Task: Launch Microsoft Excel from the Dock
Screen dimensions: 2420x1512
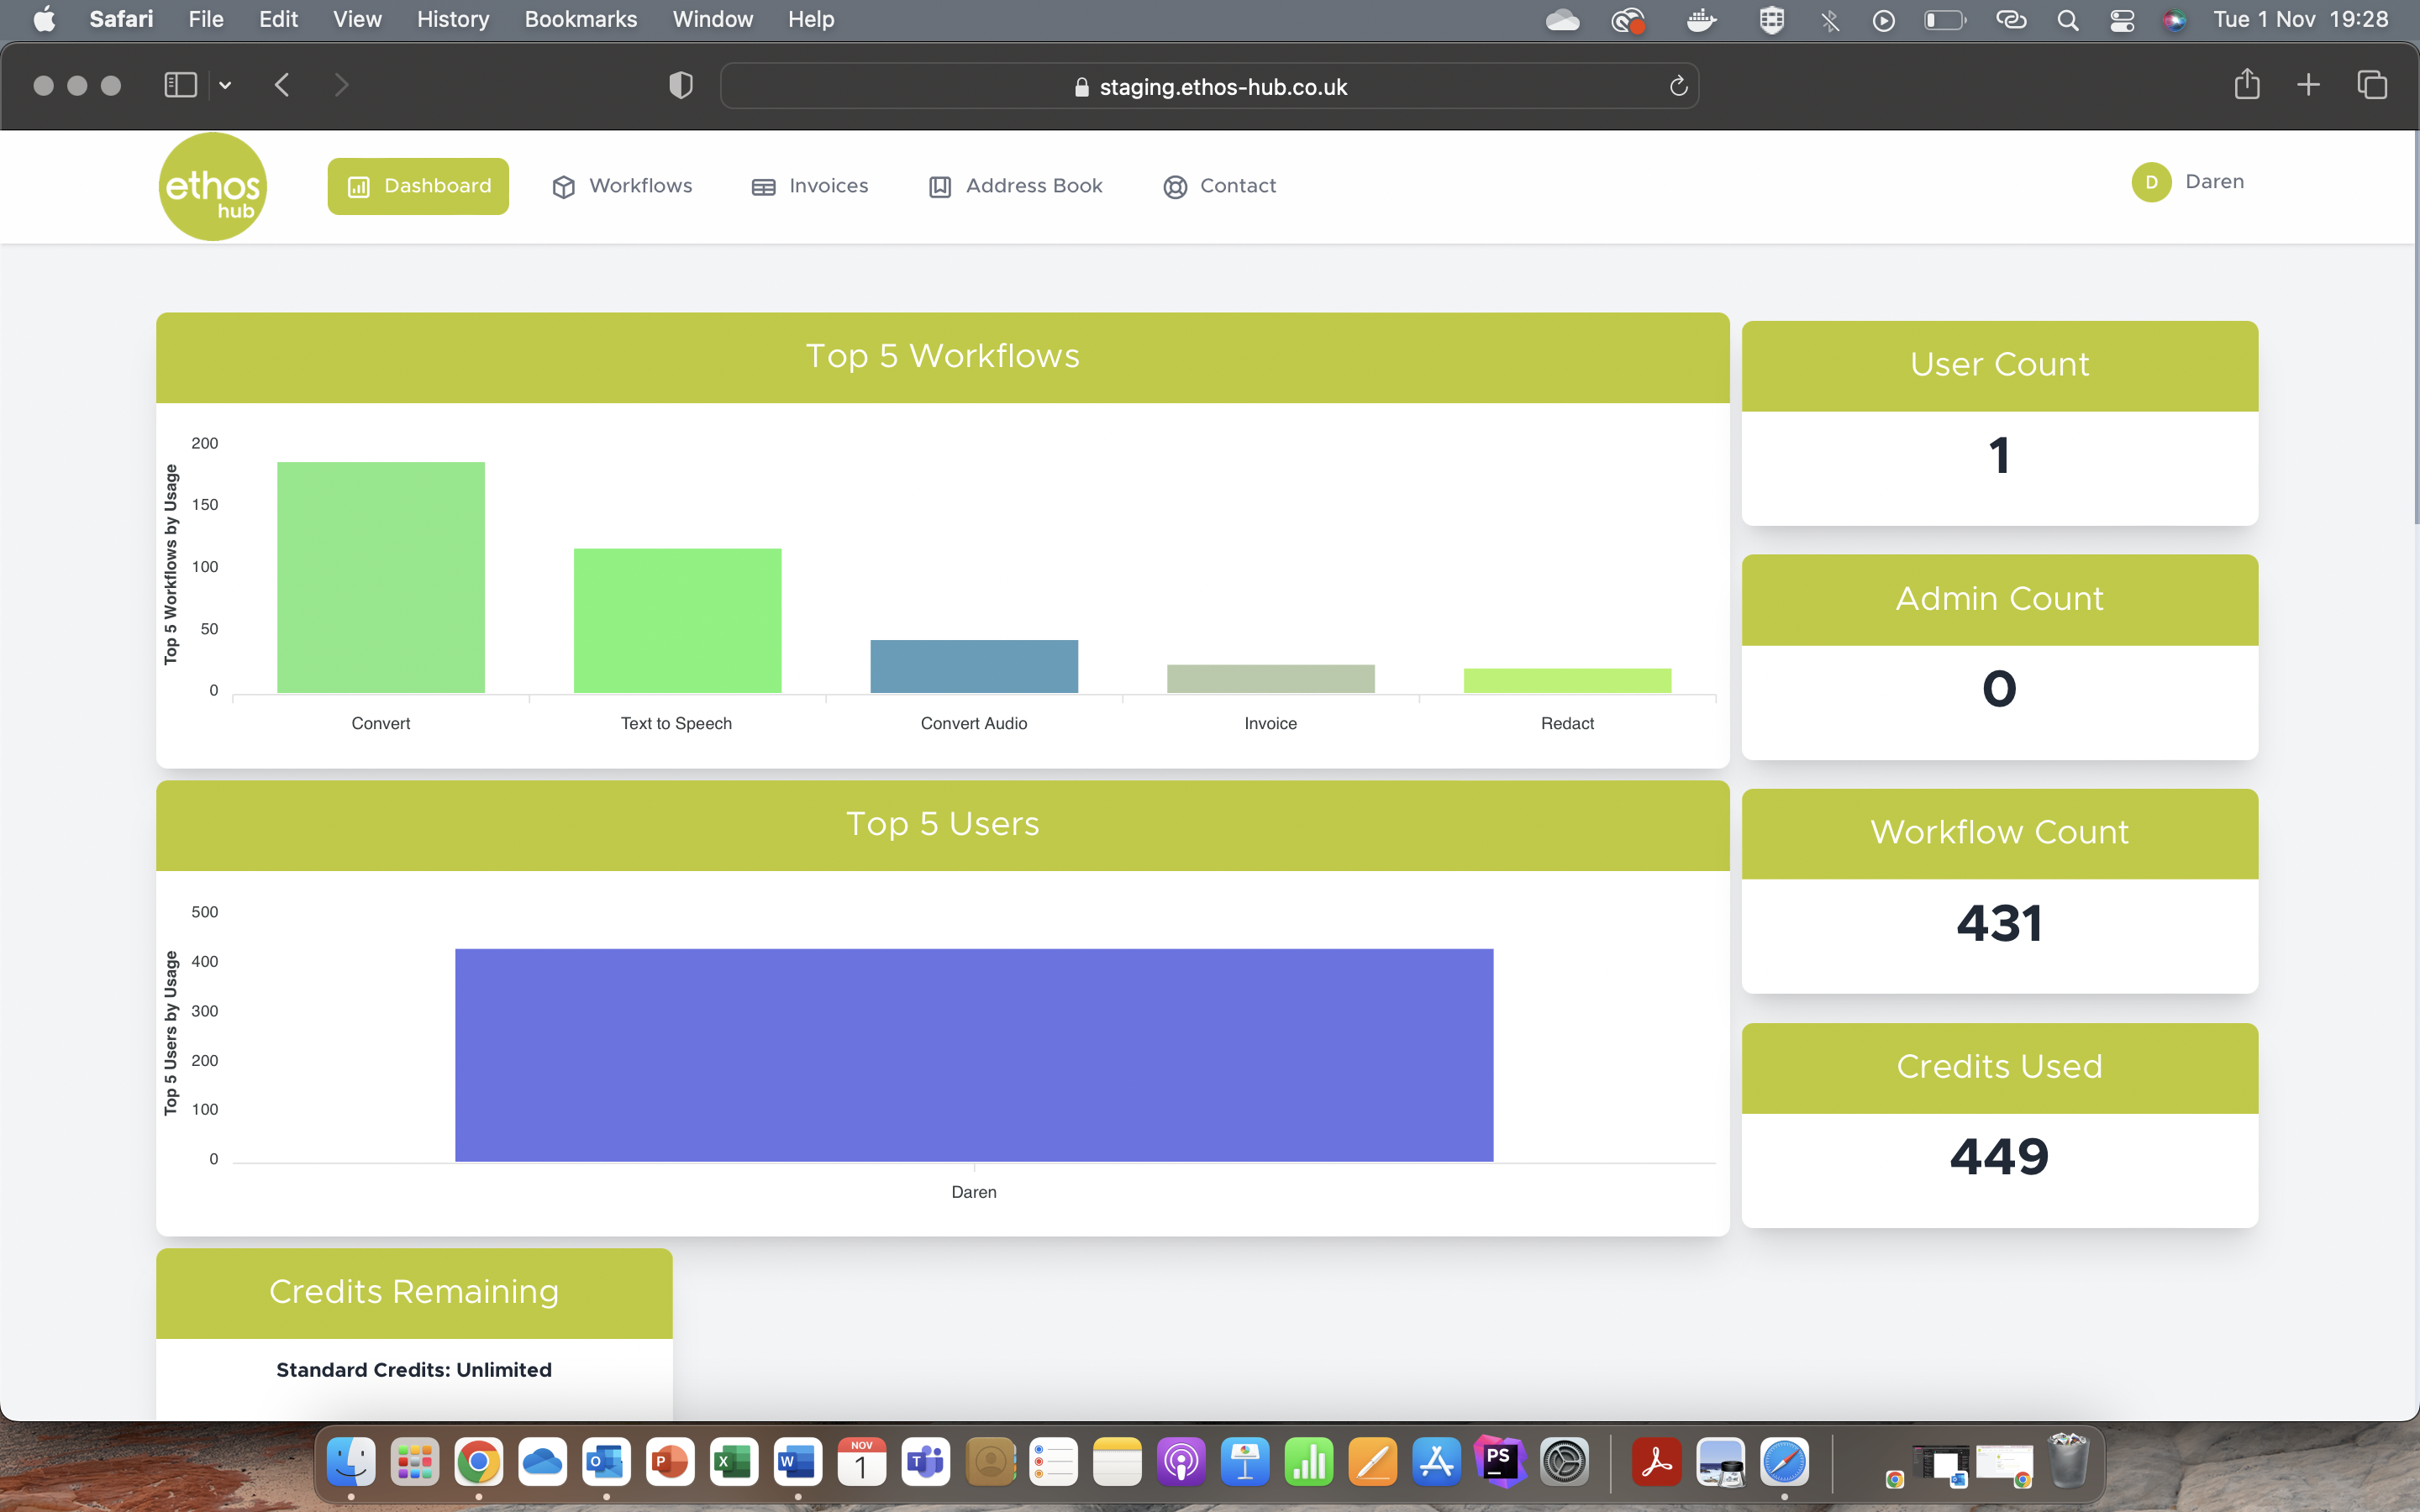Action: (x=734, y=1461)
